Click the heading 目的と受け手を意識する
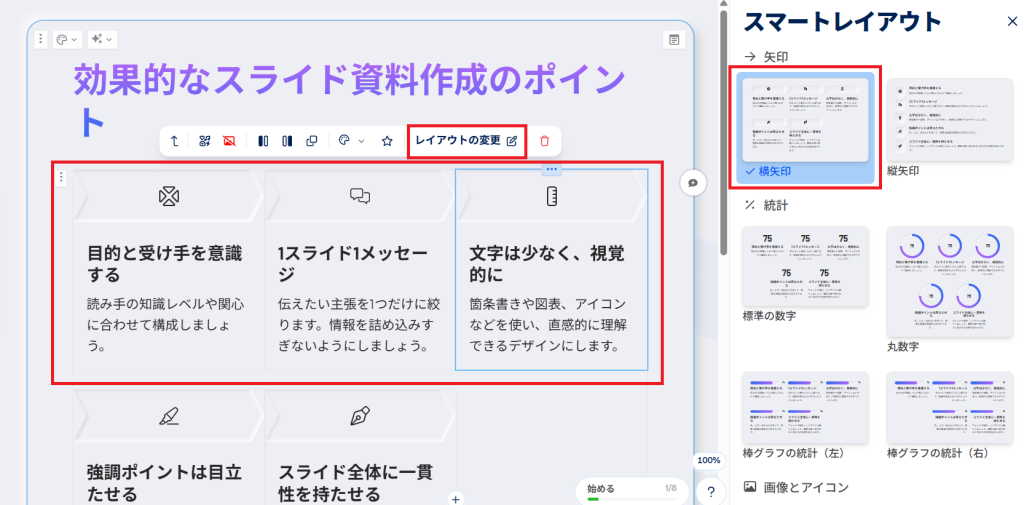 (165, 264)
